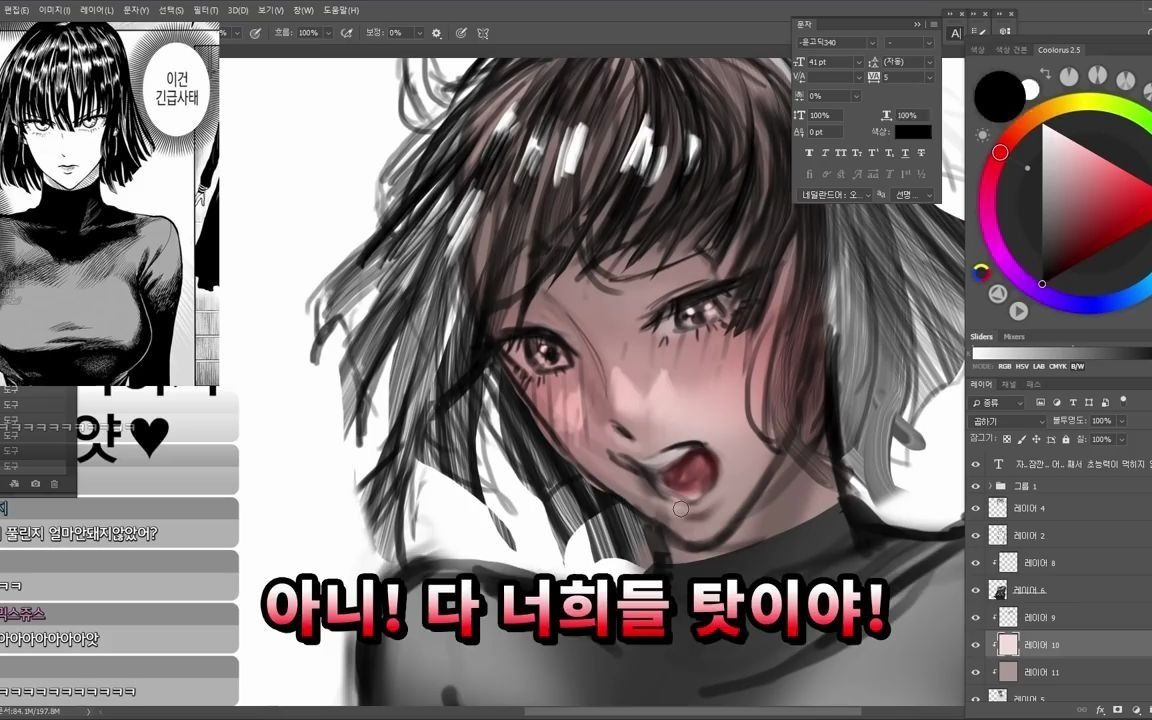
Task: Hide the 레이어 9 layer
Action: click(976, 618)
